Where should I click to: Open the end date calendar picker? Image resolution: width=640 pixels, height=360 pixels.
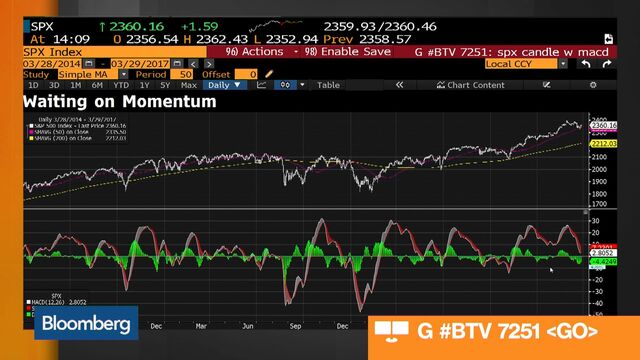coord(177,64)
